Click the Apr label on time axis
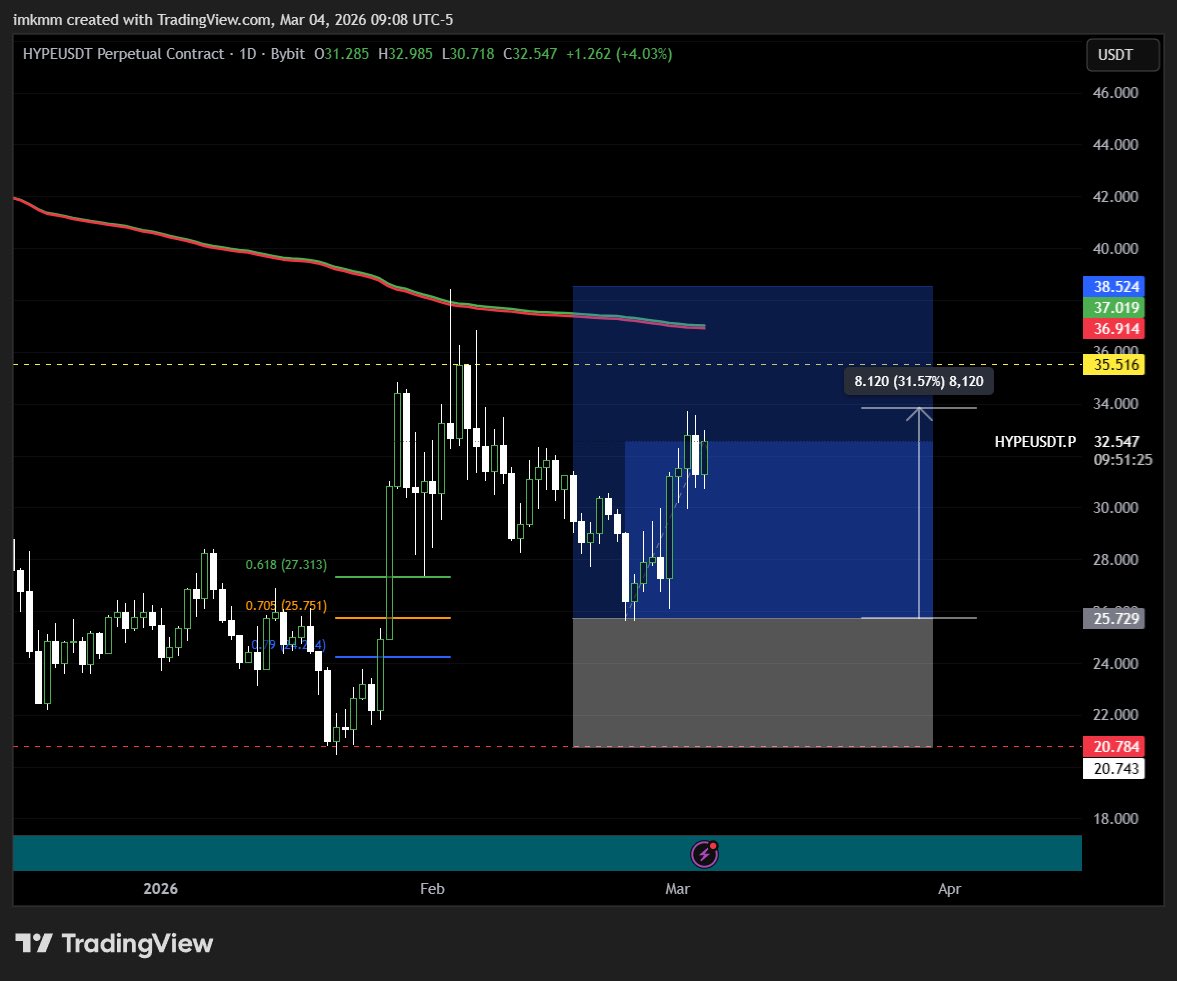Viewport: 1177px width, 981px height. (x=949, y=889)
